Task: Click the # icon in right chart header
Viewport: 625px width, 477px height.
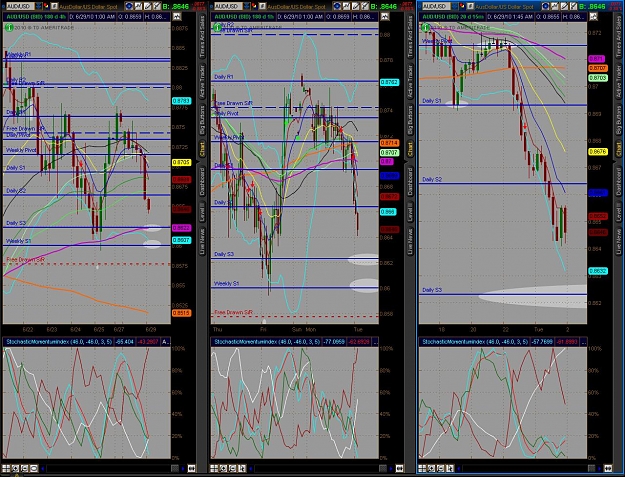Action: (470, 6)
